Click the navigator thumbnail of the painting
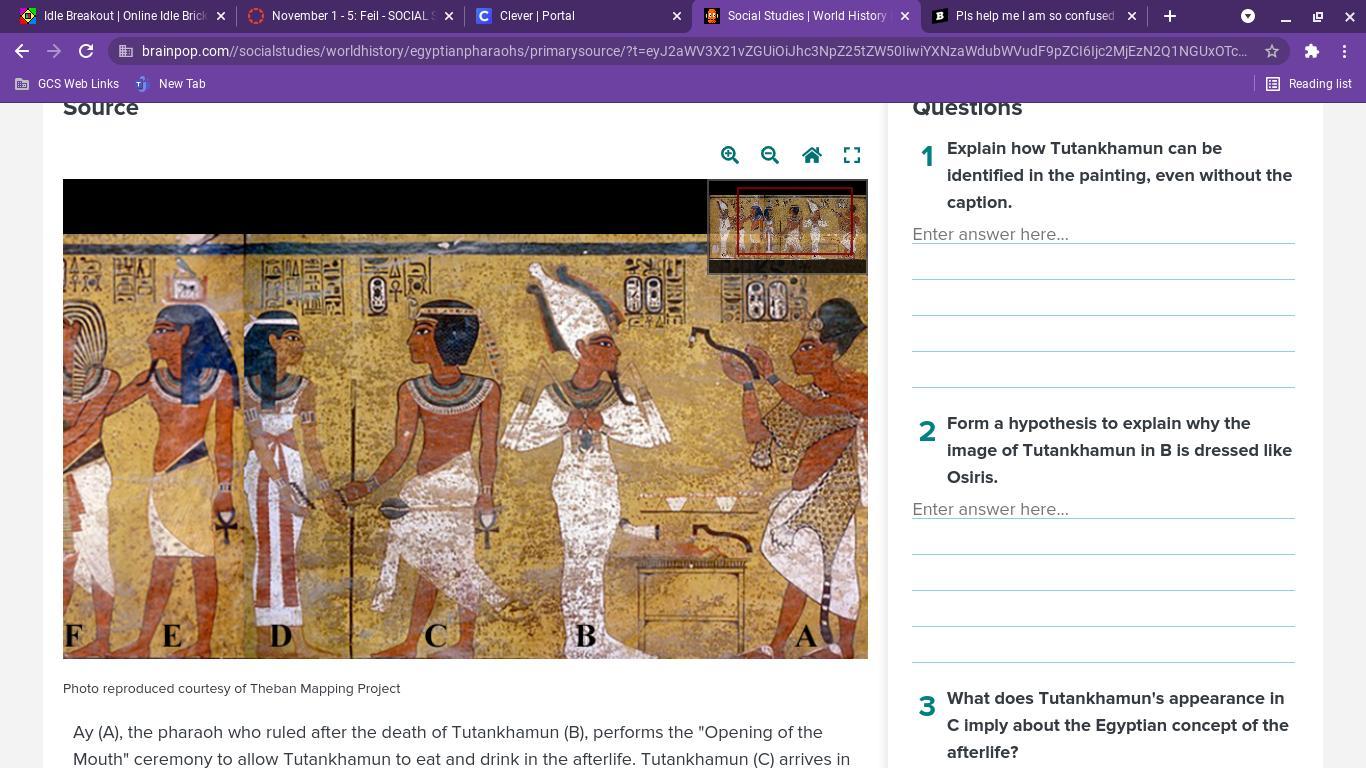This screenshot has height=768, width=1366. (788, 226)
